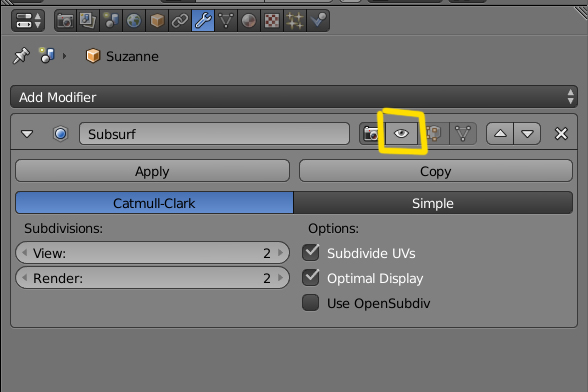
Task: Click the Apply modifier button
Action: (x=152, y=171)
